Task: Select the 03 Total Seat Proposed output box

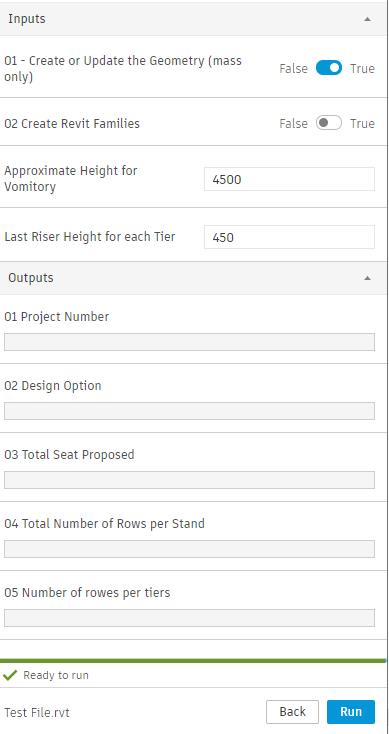Action: point(189,480)
